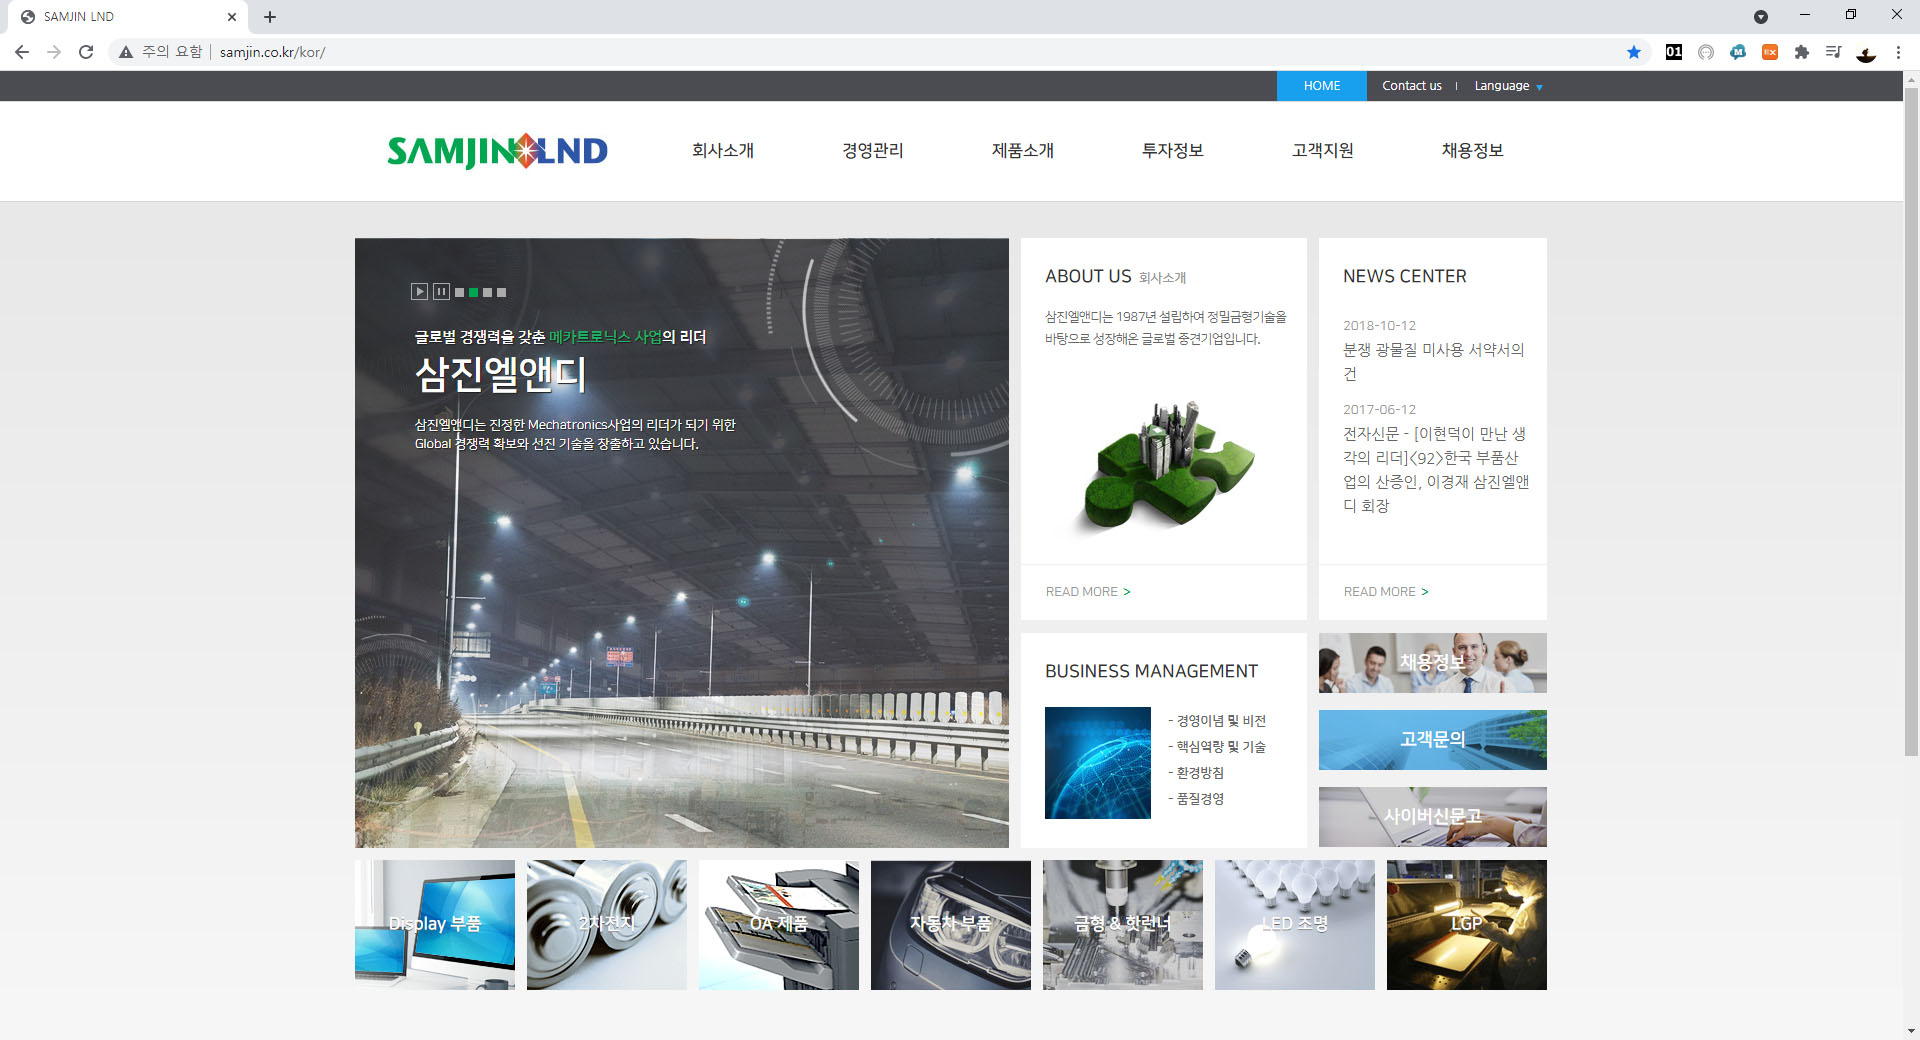Image resolution: width=1920 pixels, height=1040 pixels.
Task: Open the LGP product tile
Action: coord(1467,925)
